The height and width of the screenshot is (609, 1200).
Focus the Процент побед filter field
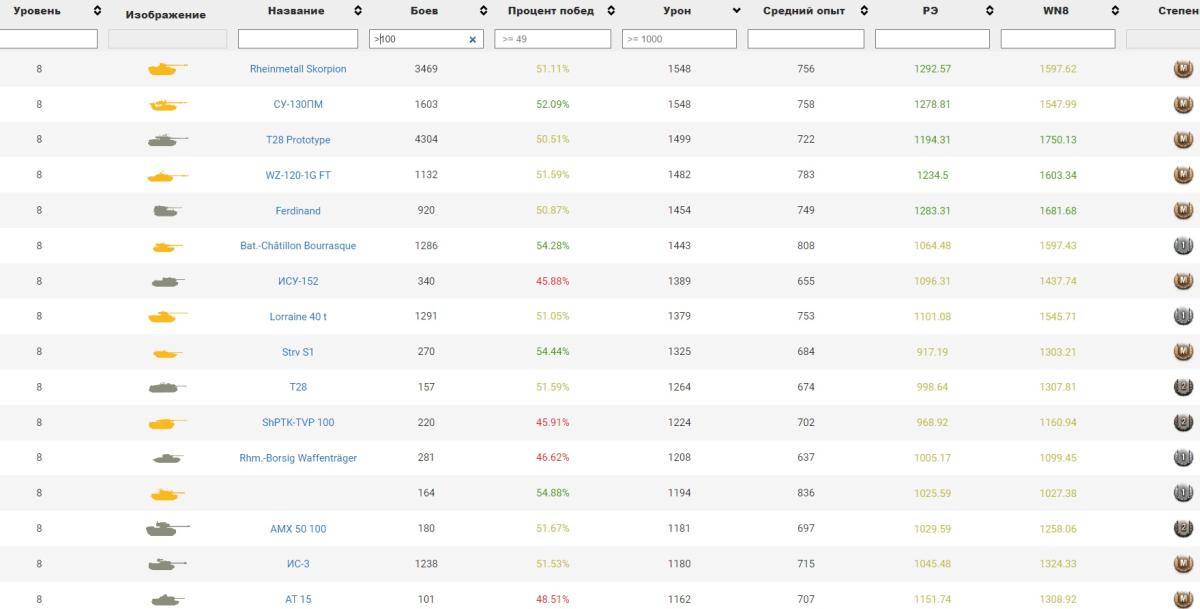552,39
